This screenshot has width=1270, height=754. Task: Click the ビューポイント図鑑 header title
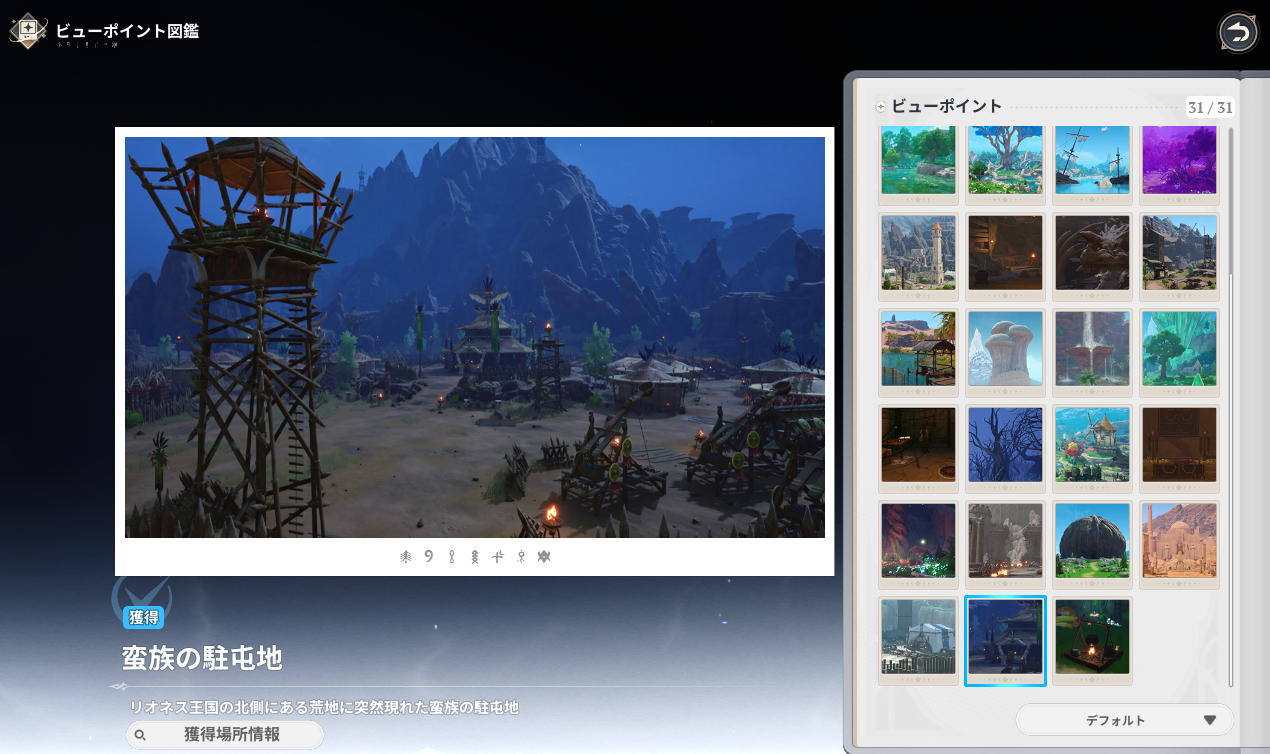tap(127, 31)
